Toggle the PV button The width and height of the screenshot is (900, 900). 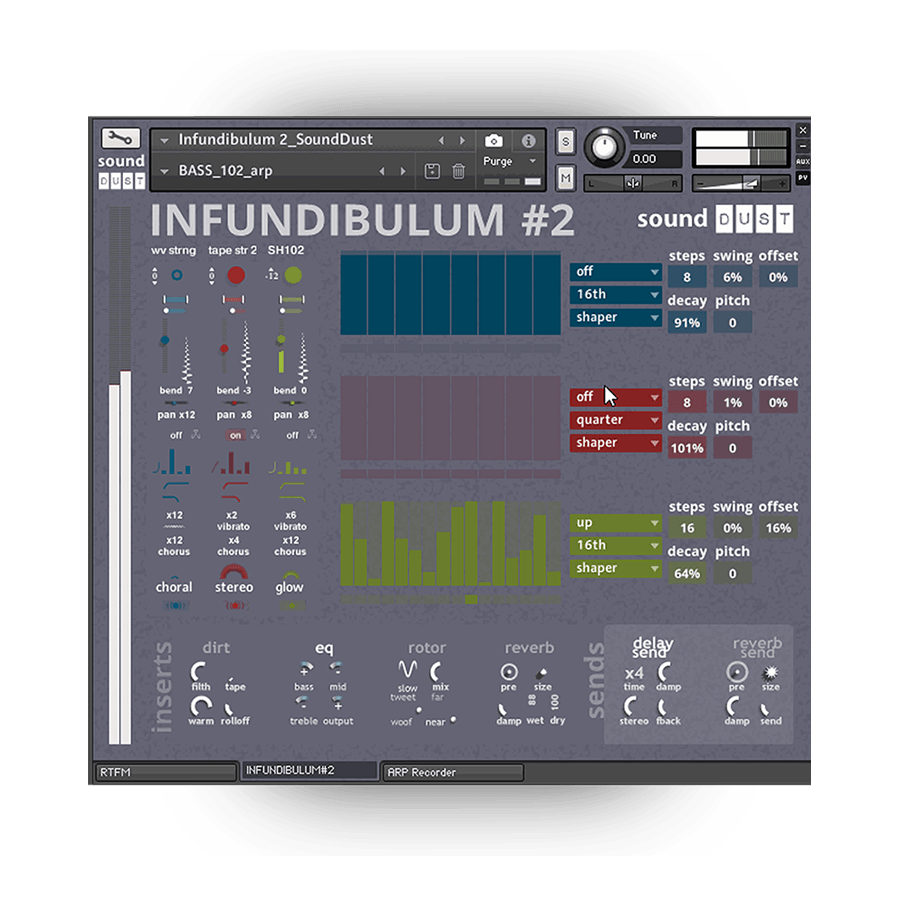802,178
